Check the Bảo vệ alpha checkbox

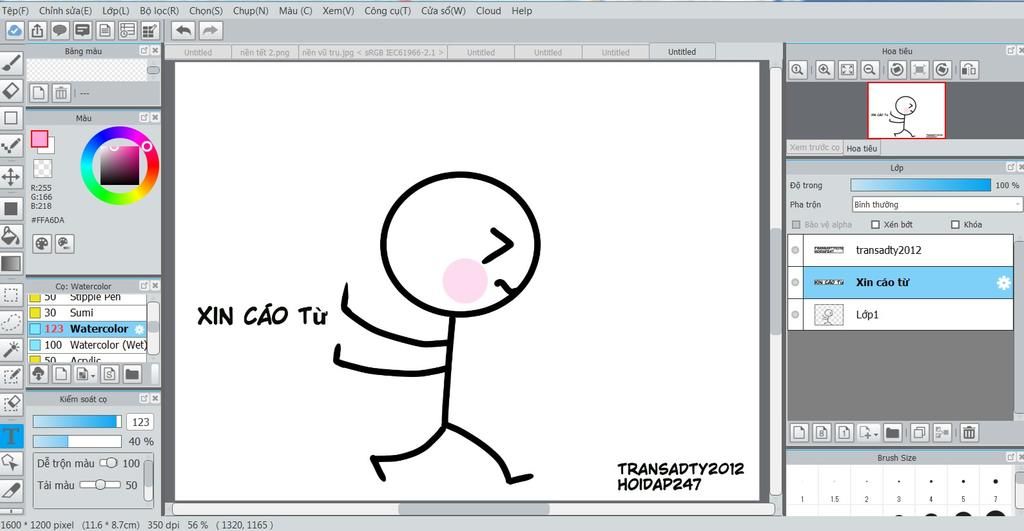click(795, 225)
